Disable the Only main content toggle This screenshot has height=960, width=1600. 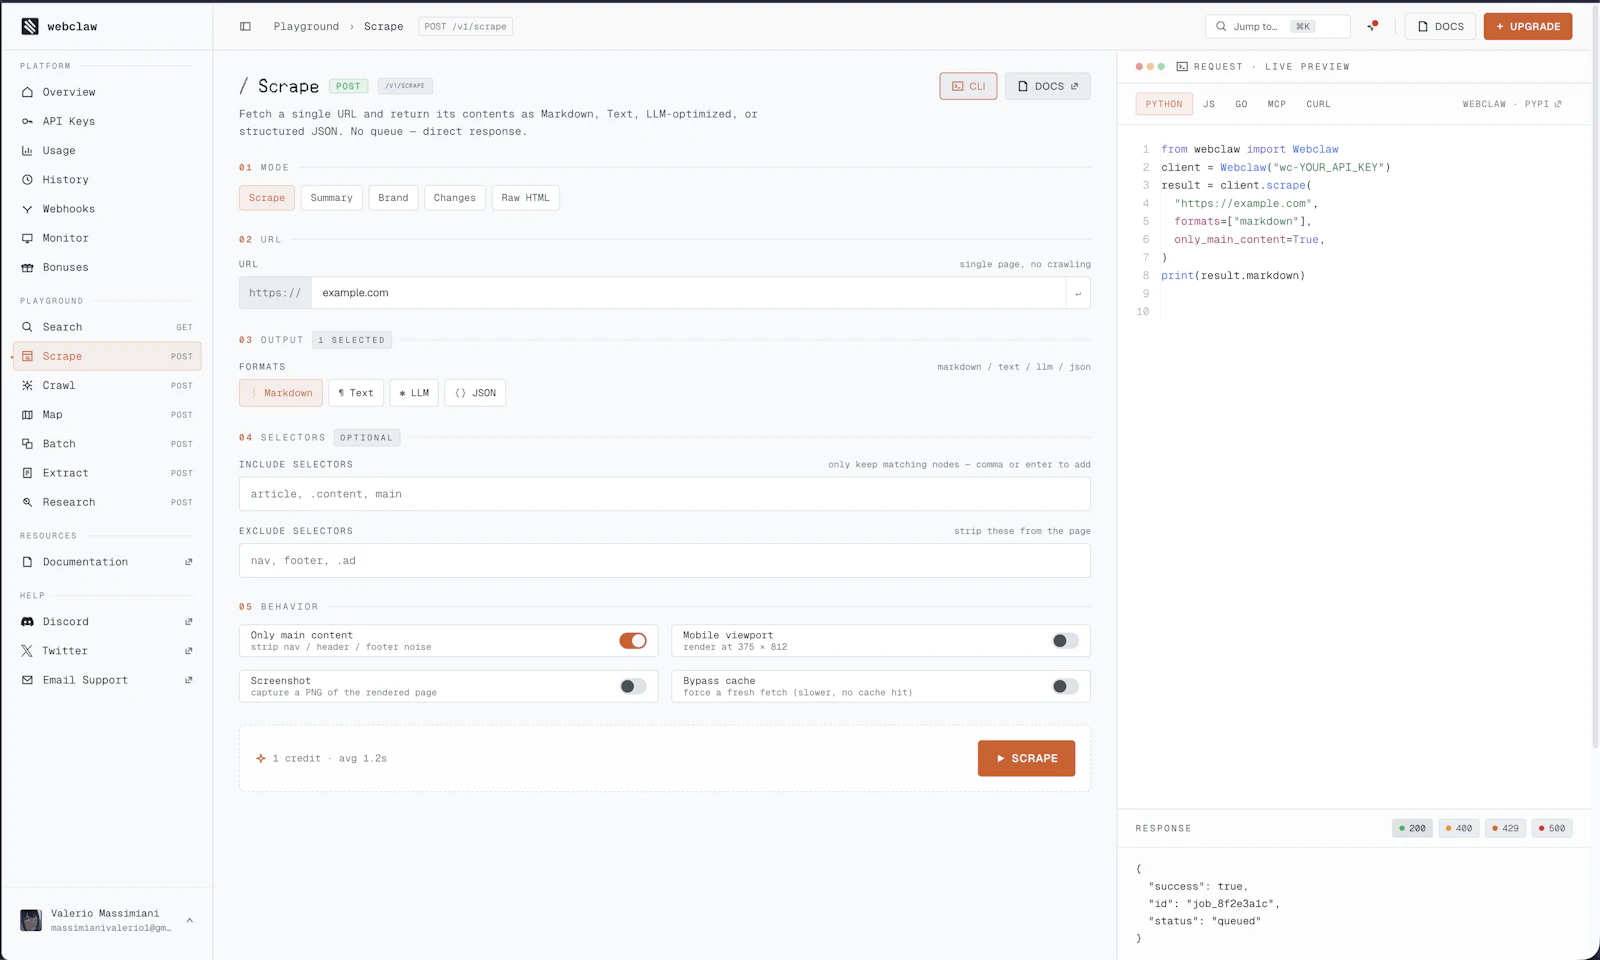633,641
